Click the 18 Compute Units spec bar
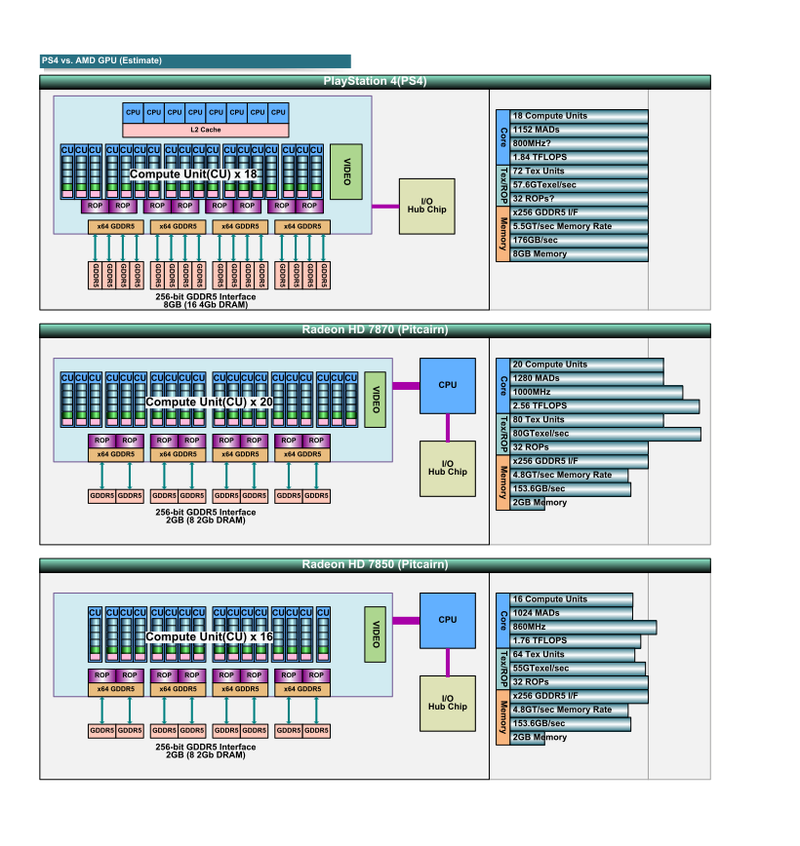800x846 pixels. click(x=578, y=116)
